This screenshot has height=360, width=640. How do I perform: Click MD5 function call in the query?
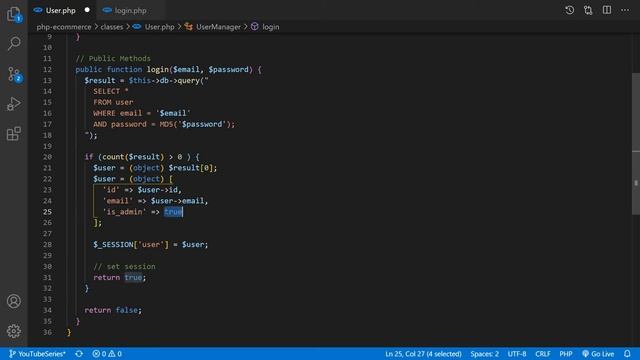click(167, 124)
